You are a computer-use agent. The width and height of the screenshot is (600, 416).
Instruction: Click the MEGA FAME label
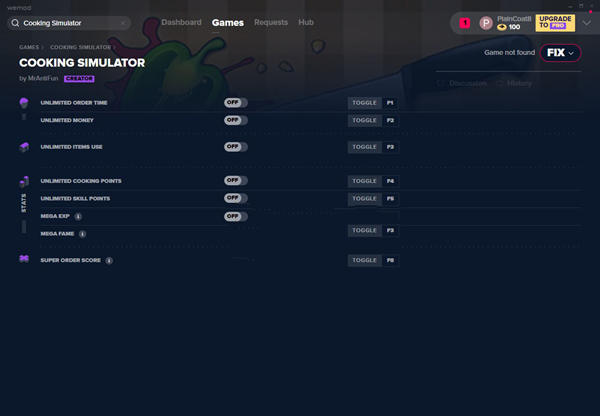tap(57, 234)
